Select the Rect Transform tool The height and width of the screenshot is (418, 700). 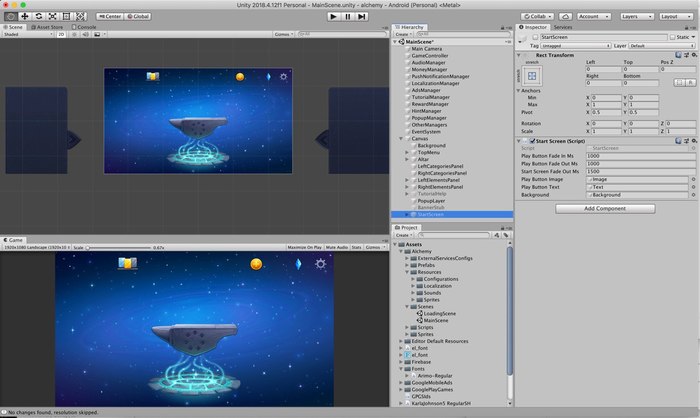coord(67,16)
